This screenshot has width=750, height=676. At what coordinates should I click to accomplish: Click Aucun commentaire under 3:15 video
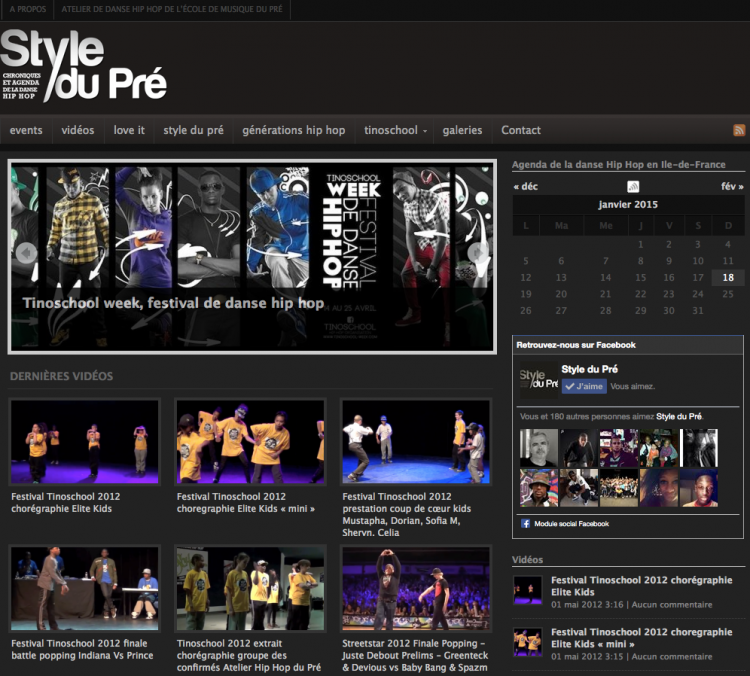coord(672,657)
